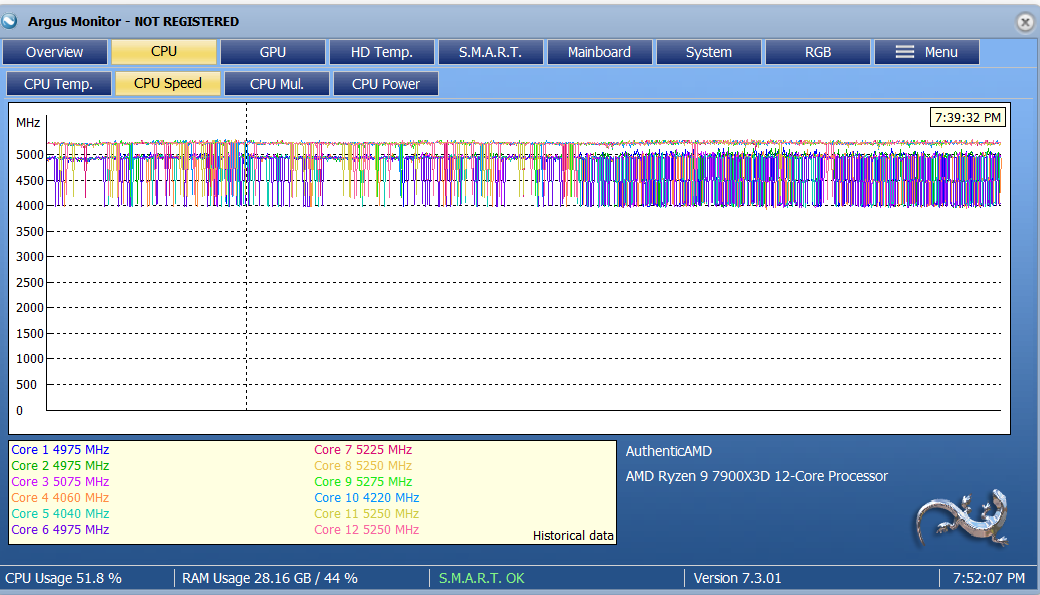Click the Core 6 4975 MHz legend entry
Image resolution: width=1040 pixels, height=595 pixels.
[60, 529]
